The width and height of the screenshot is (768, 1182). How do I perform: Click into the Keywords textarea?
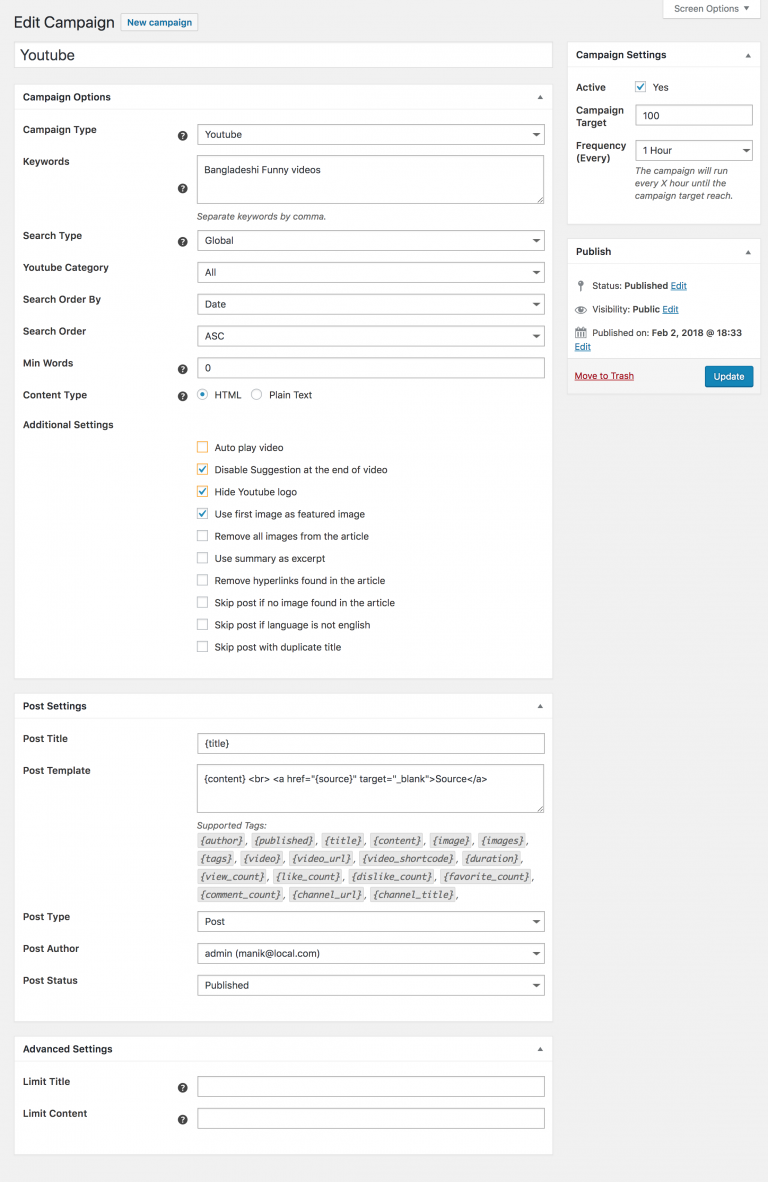(371, 179)
